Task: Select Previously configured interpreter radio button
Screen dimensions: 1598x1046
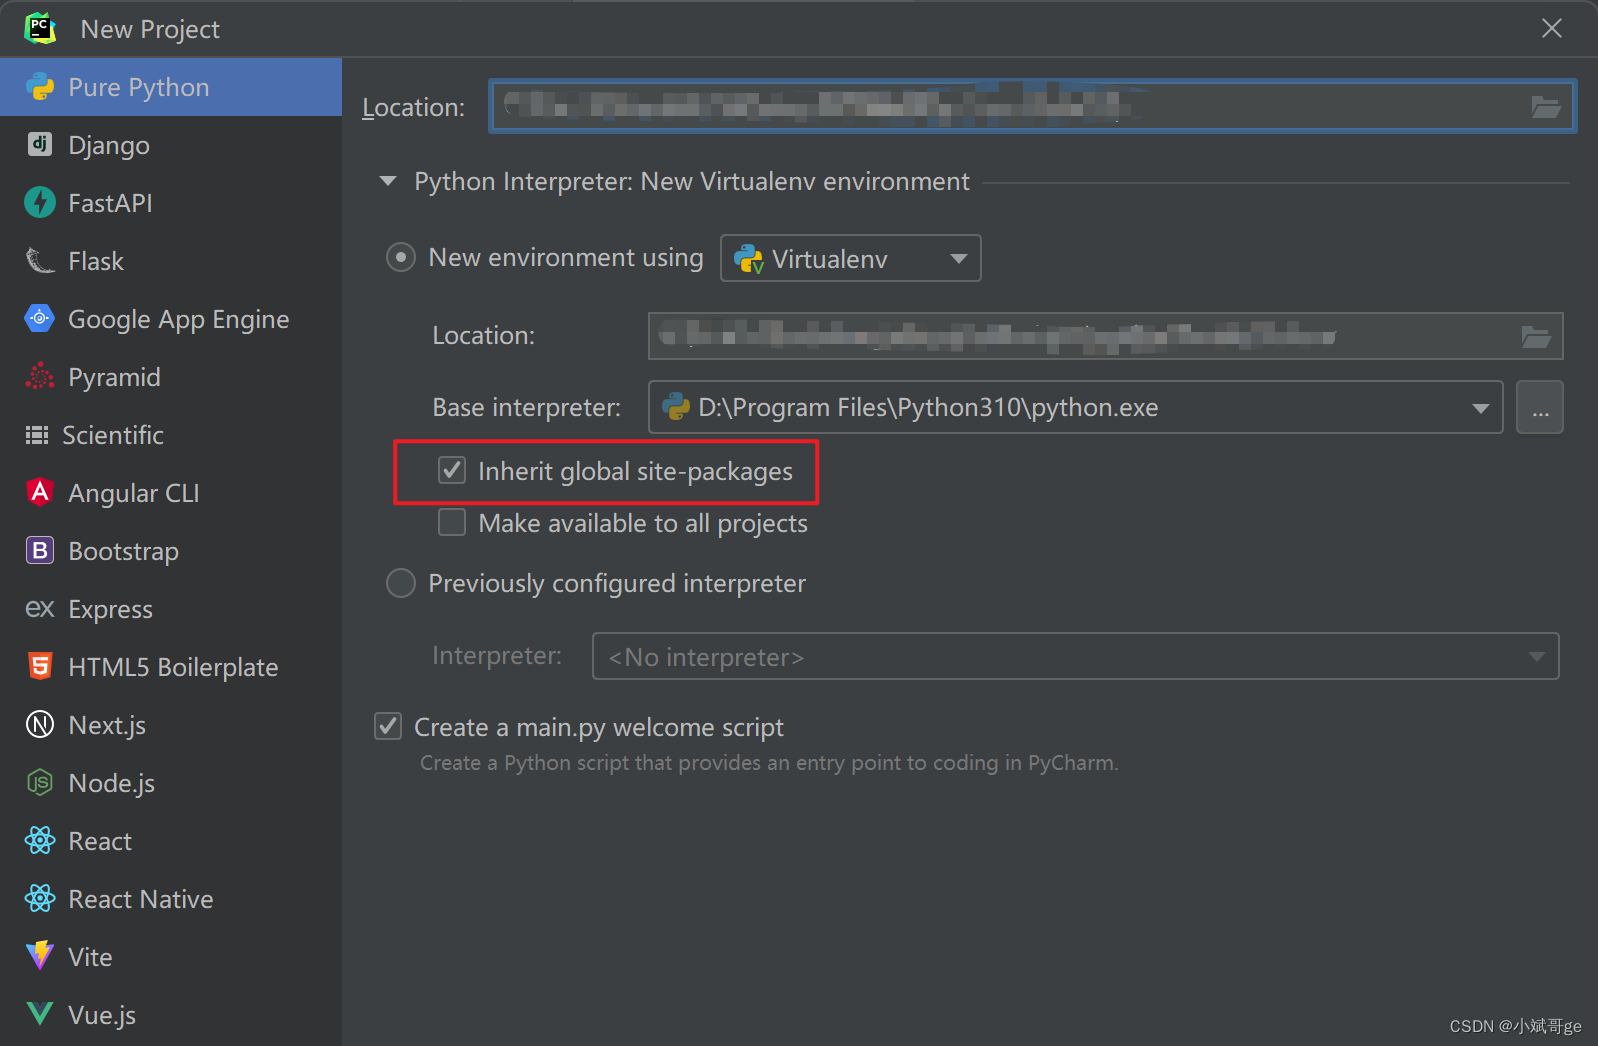Action: 401,583
